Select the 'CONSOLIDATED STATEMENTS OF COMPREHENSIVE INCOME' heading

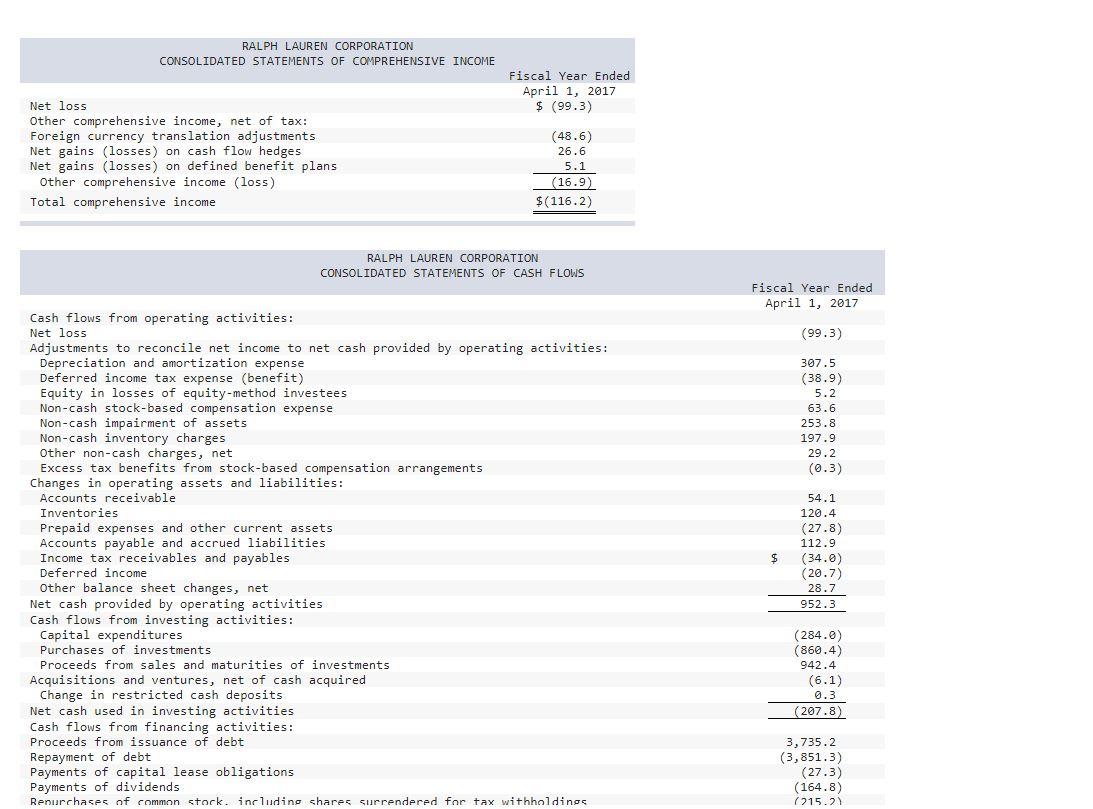coord(327,61)
